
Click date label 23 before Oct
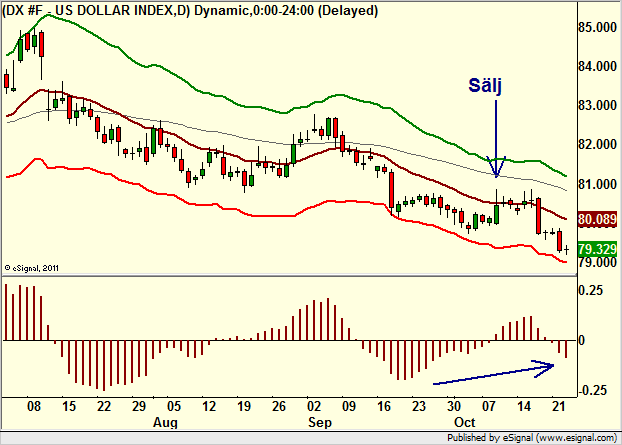click(x=419, y=407)
